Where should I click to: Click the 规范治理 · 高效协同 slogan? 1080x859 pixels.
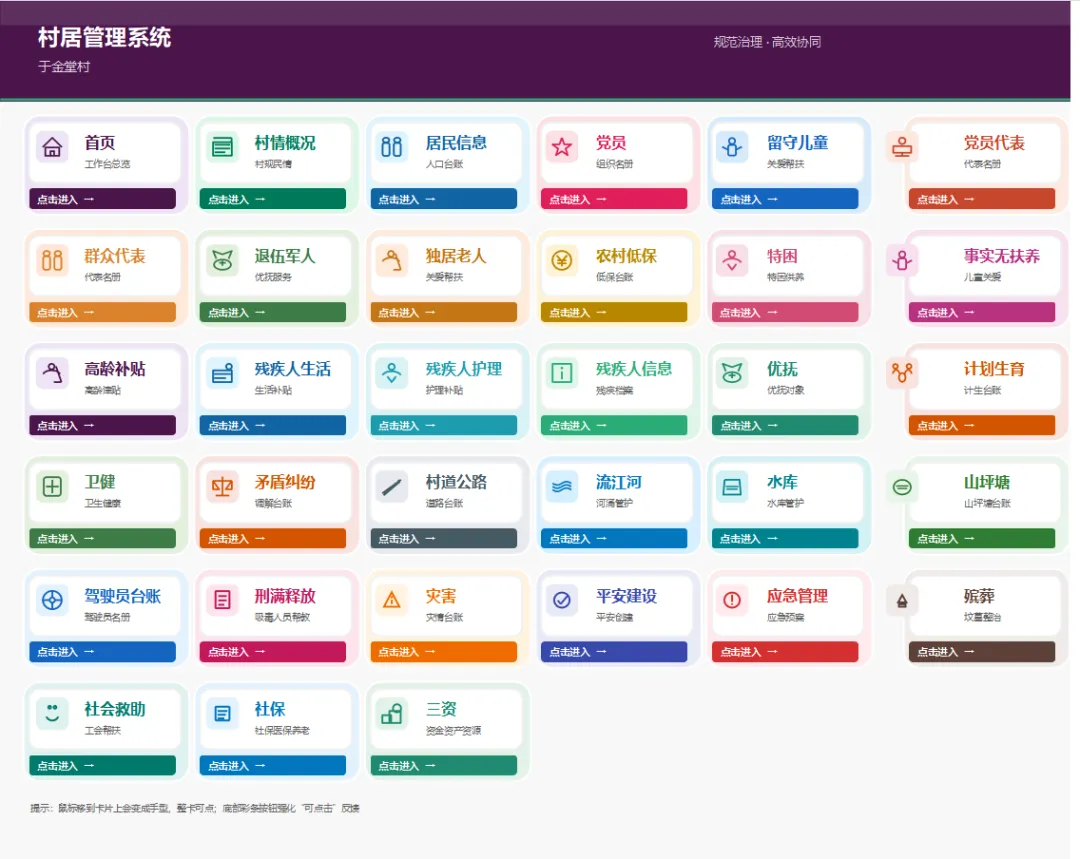[767, 42]
